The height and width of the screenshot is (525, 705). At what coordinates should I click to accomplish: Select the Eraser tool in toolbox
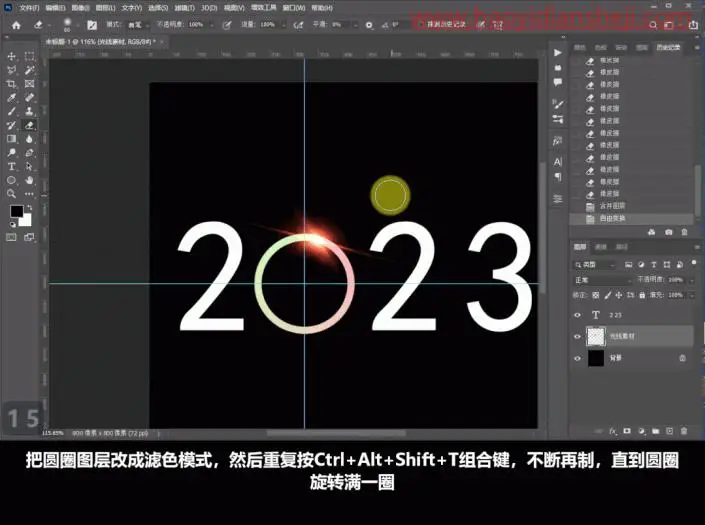[x=29, y=125]
